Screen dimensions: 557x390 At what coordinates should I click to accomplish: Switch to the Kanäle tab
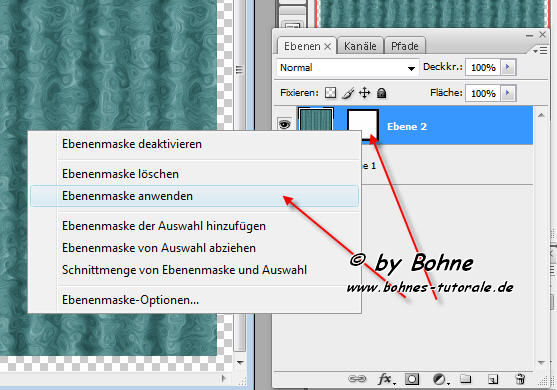tap(360, 46)
